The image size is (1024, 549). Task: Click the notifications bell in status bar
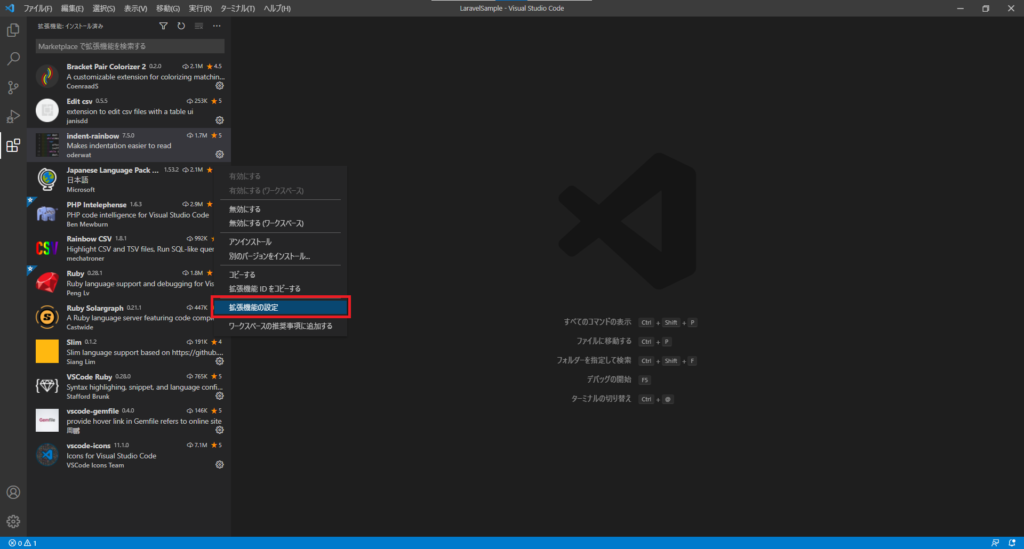coord(1012,543)
